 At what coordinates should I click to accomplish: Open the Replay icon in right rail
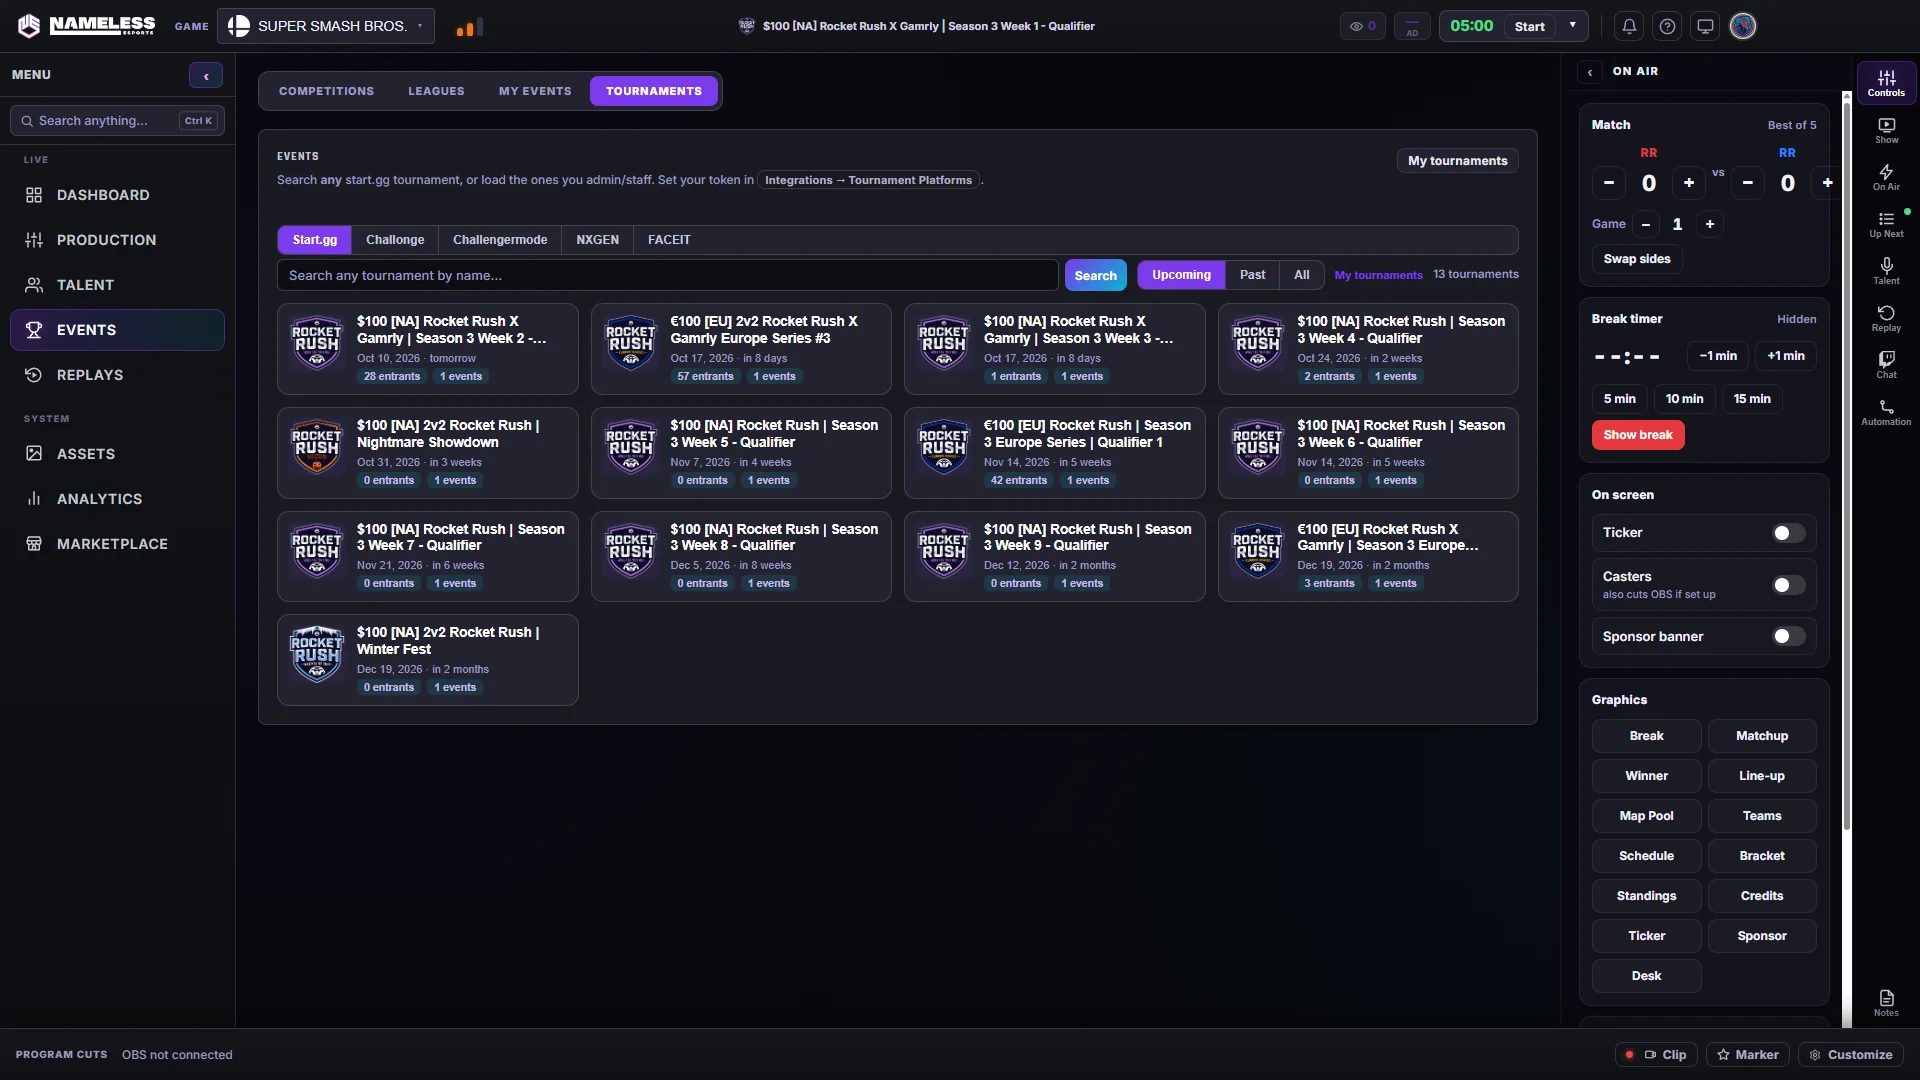[x=1886, y=318]
